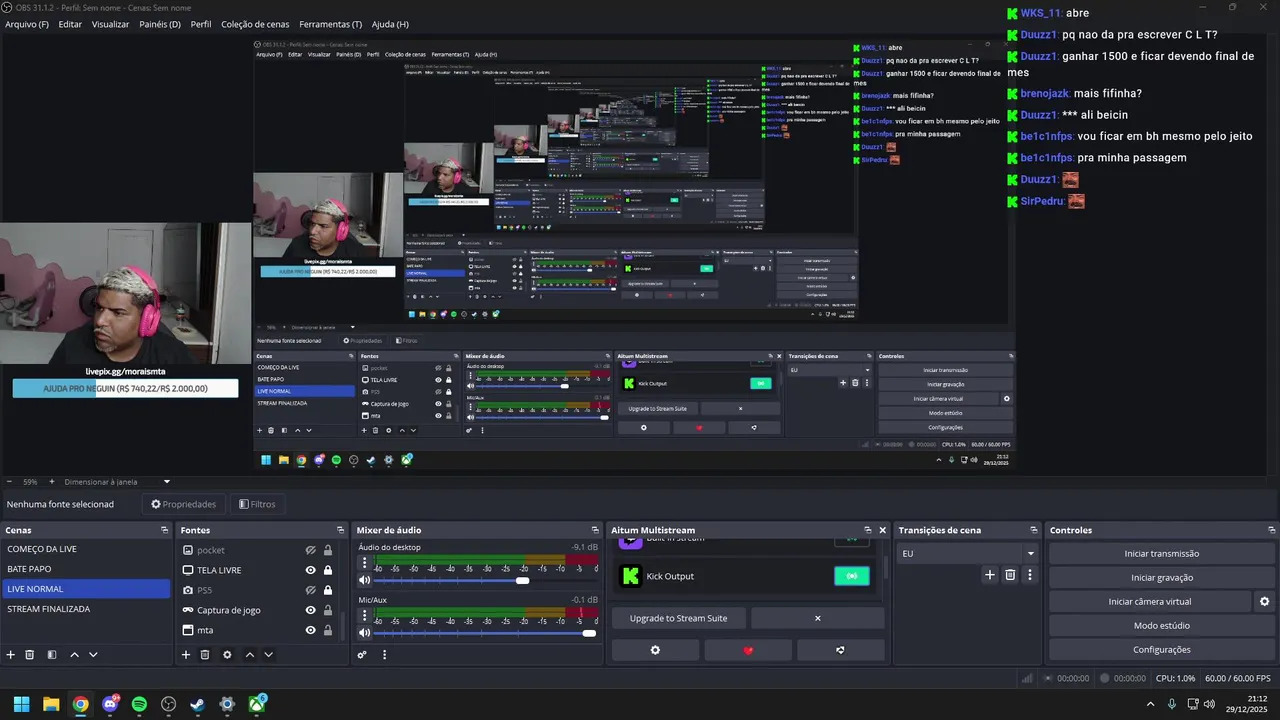Open the Ajuda (H) menu

pyautogui.click(x=390, y=24)
